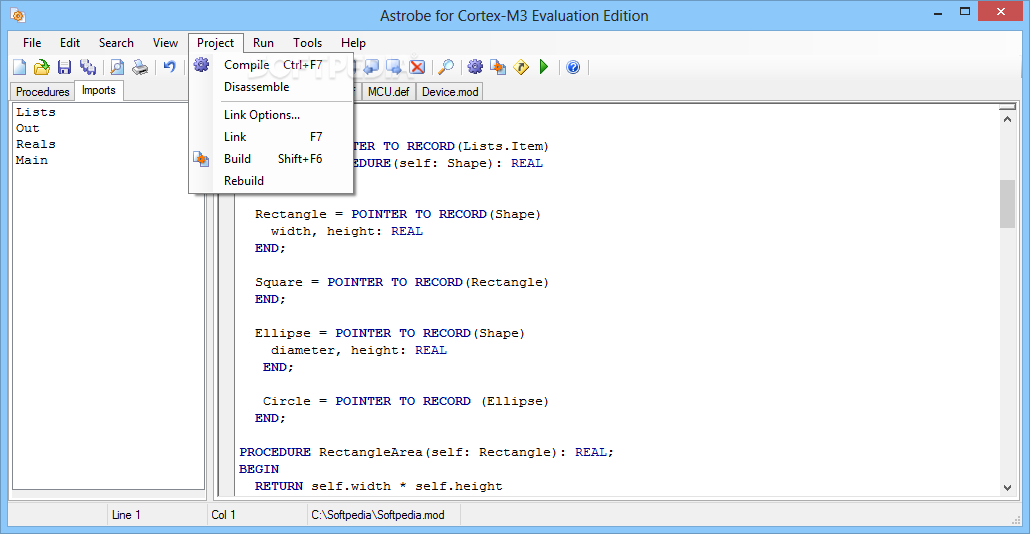Click the Astrobe application icon in title bar
Viewport: 1030px width, 534px height.
(18, 15)
